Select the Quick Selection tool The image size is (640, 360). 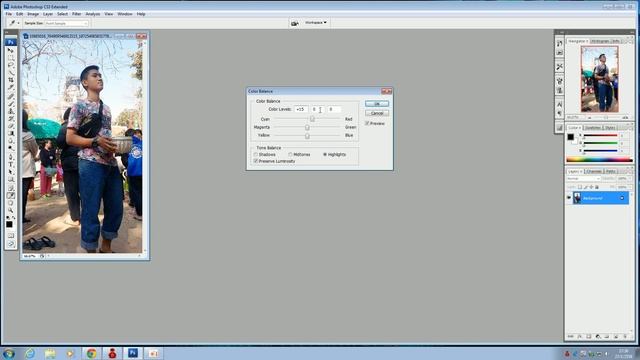coord(11,72)
